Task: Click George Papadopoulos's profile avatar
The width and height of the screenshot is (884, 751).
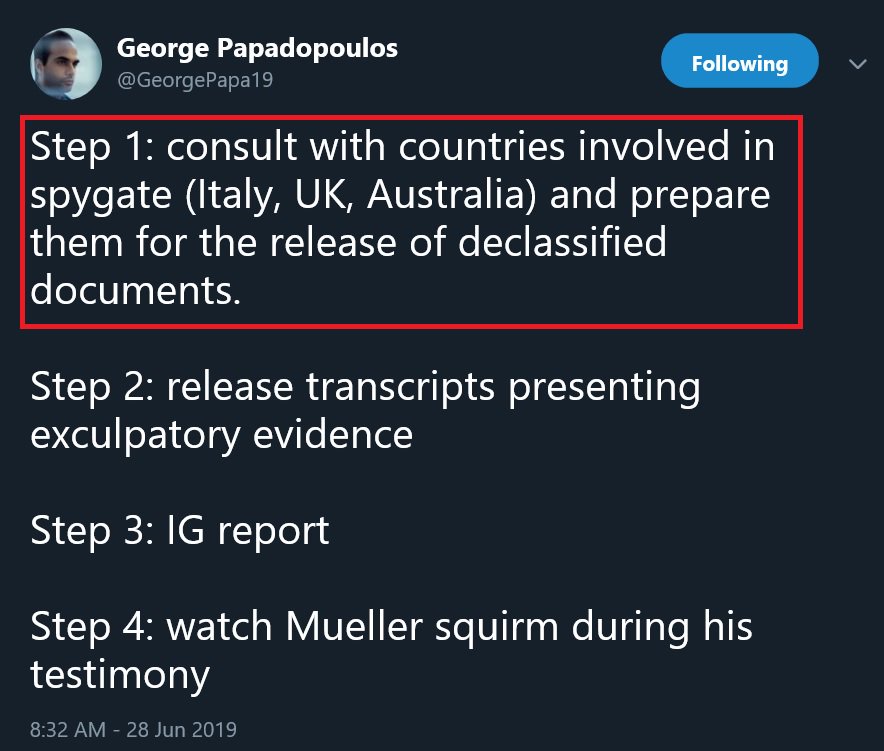Action: 66,64
